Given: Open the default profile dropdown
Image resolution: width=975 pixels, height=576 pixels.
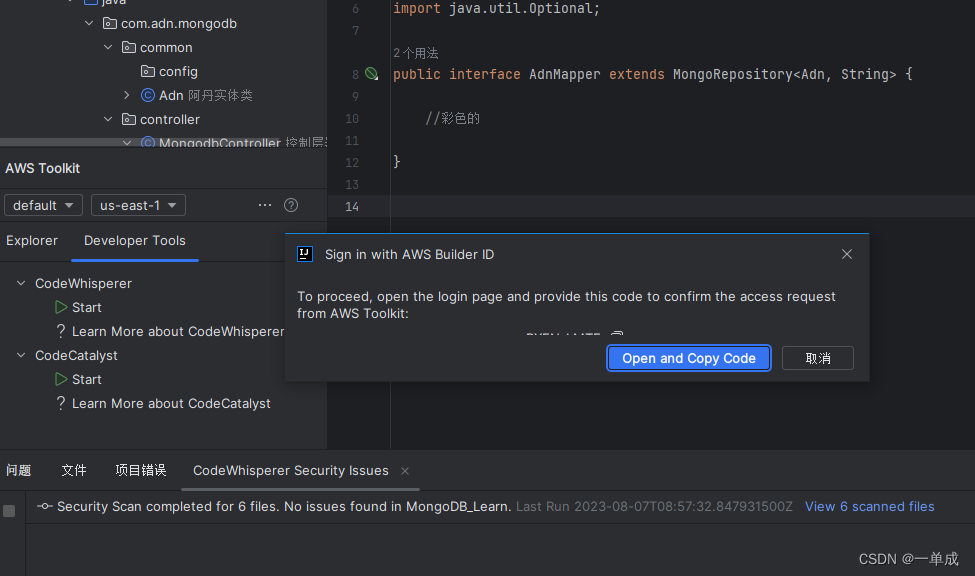Looking at the screenshot, I should click(x=43, y=205).
